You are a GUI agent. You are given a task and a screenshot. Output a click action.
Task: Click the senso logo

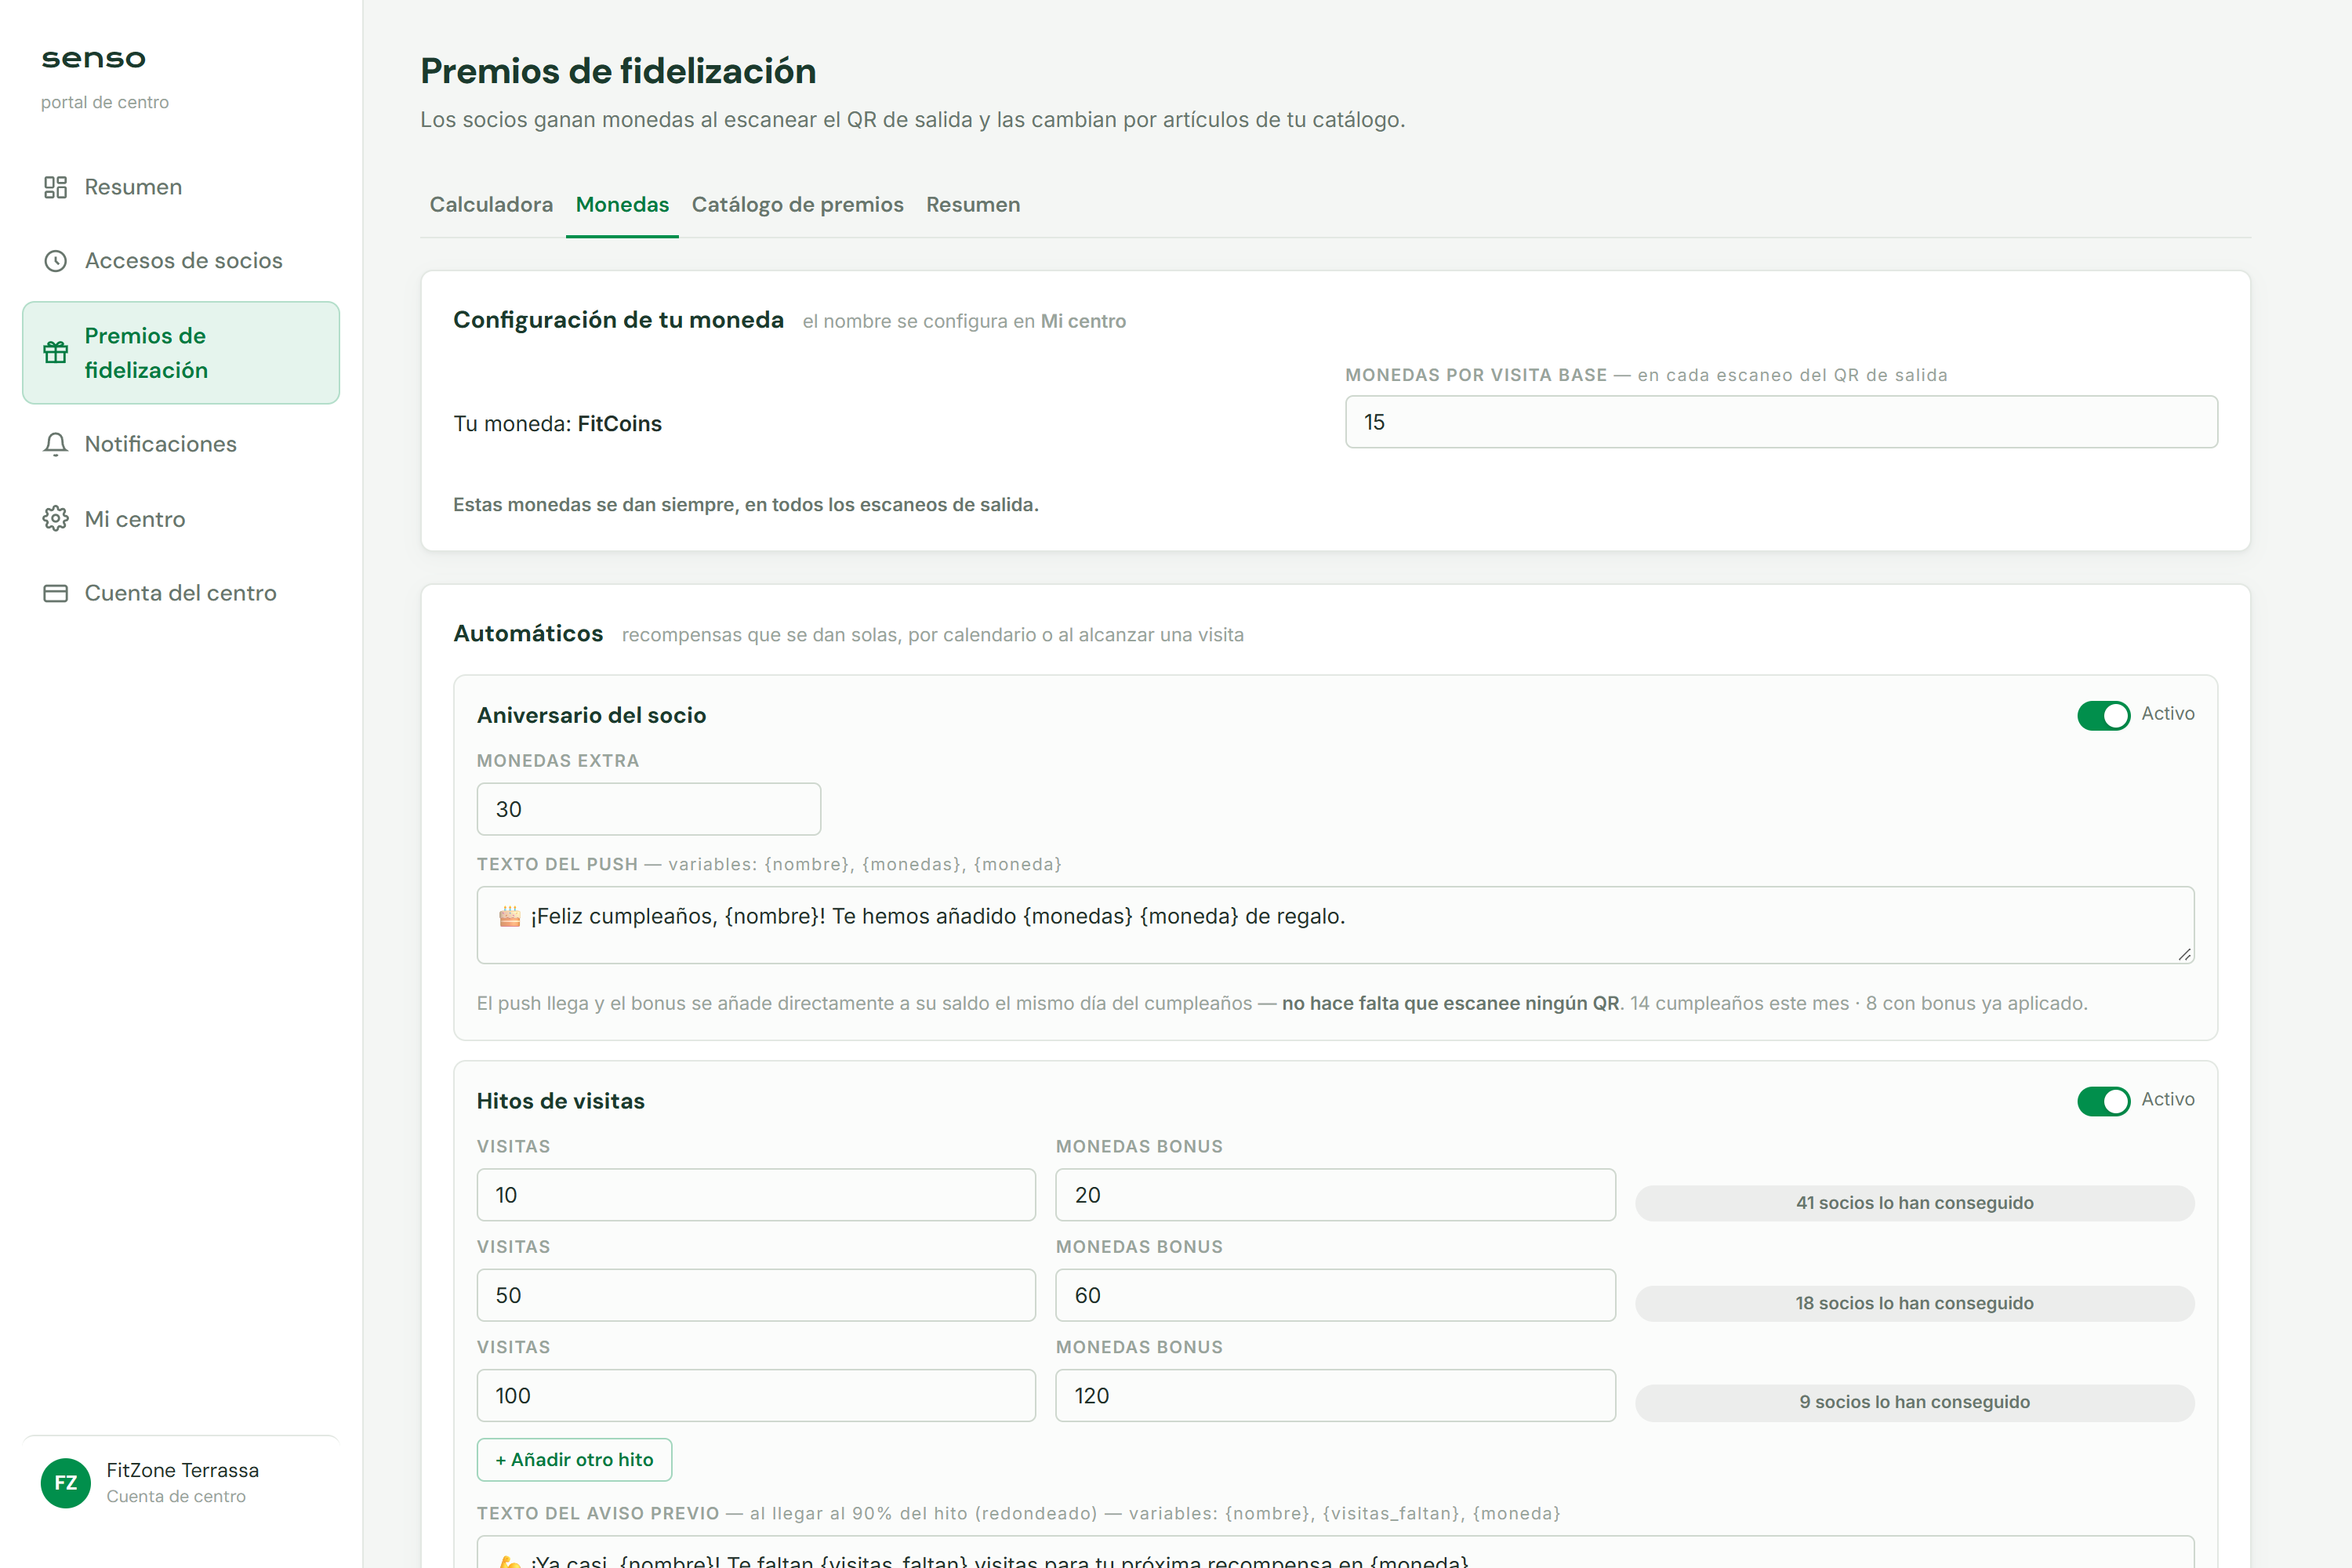click(x=93, y=59)
